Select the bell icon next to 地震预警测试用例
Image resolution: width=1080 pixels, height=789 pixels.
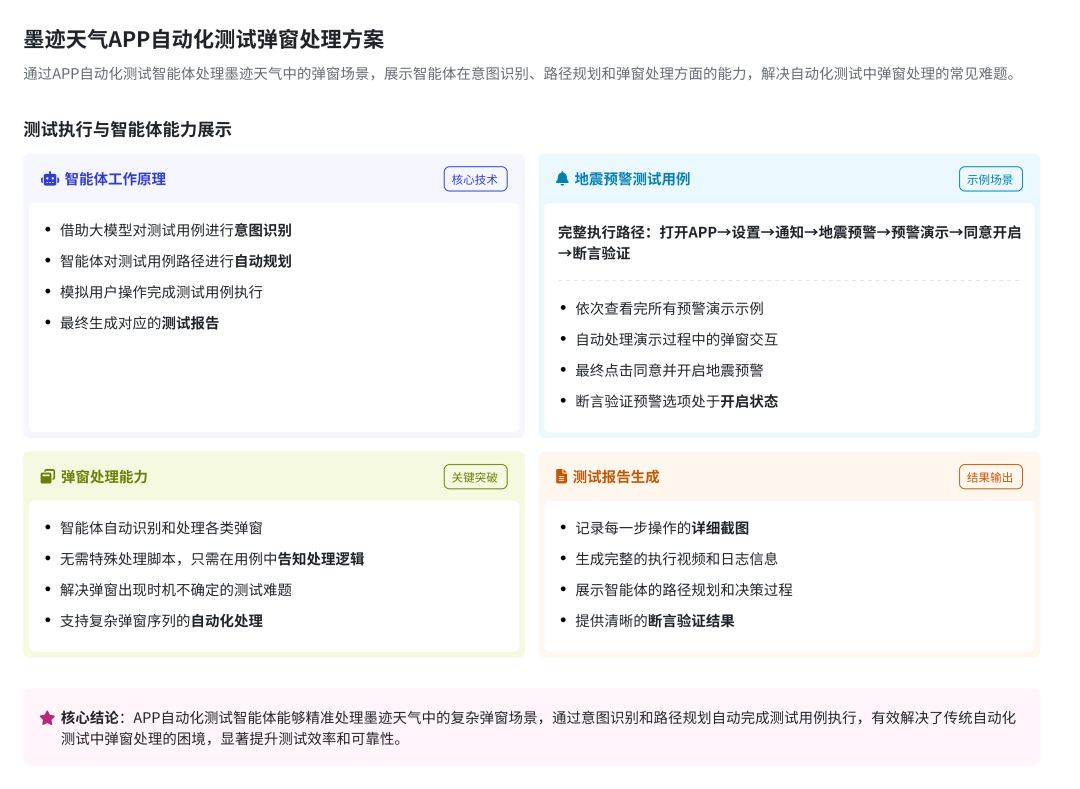point(563,179)
